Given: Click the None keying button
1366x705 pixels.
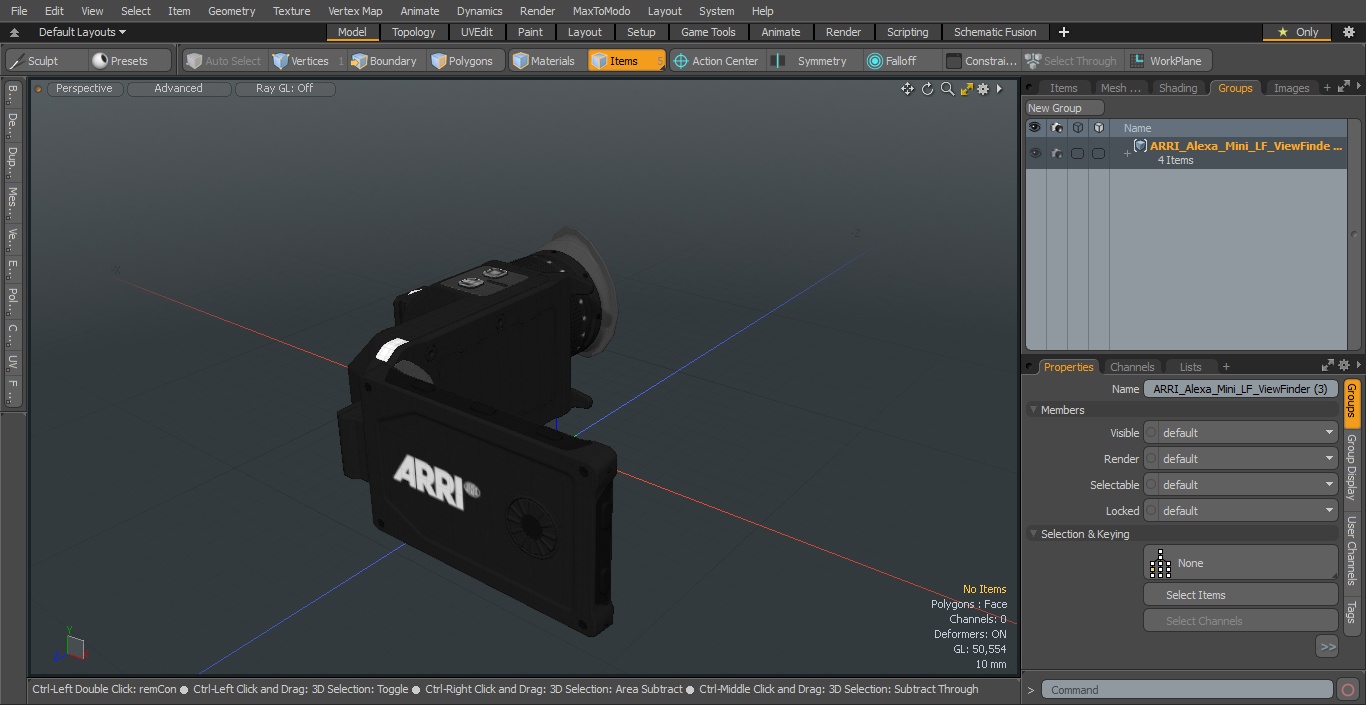Looking at the screenshot, I should [1240, 563].
